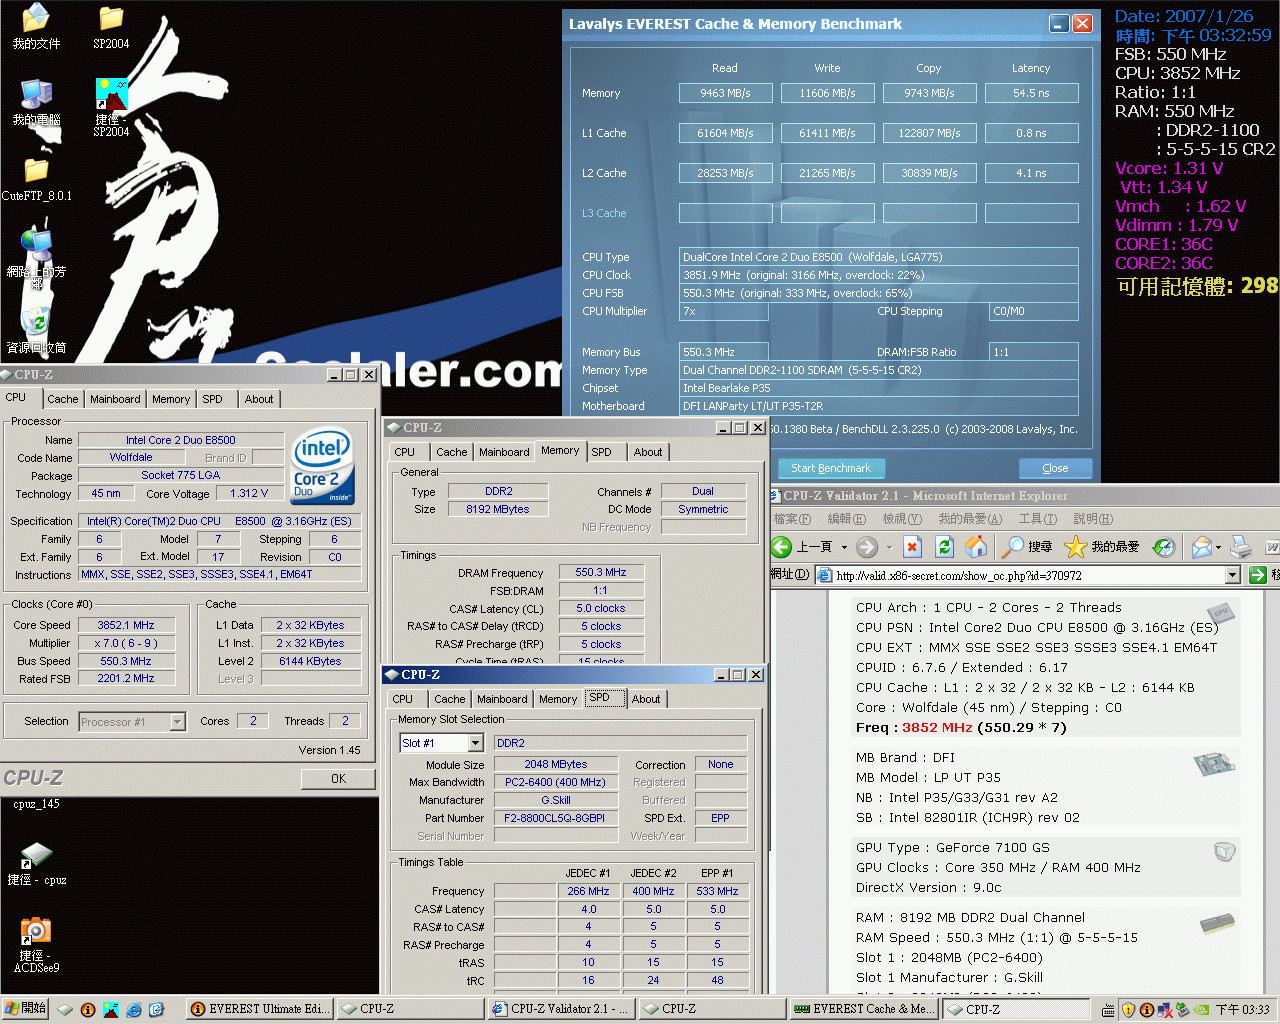The height and width of the screenshot is (1024, 1280).
Task: Click the first quick launch icon beside 開始
Action: coord(66,1010)
